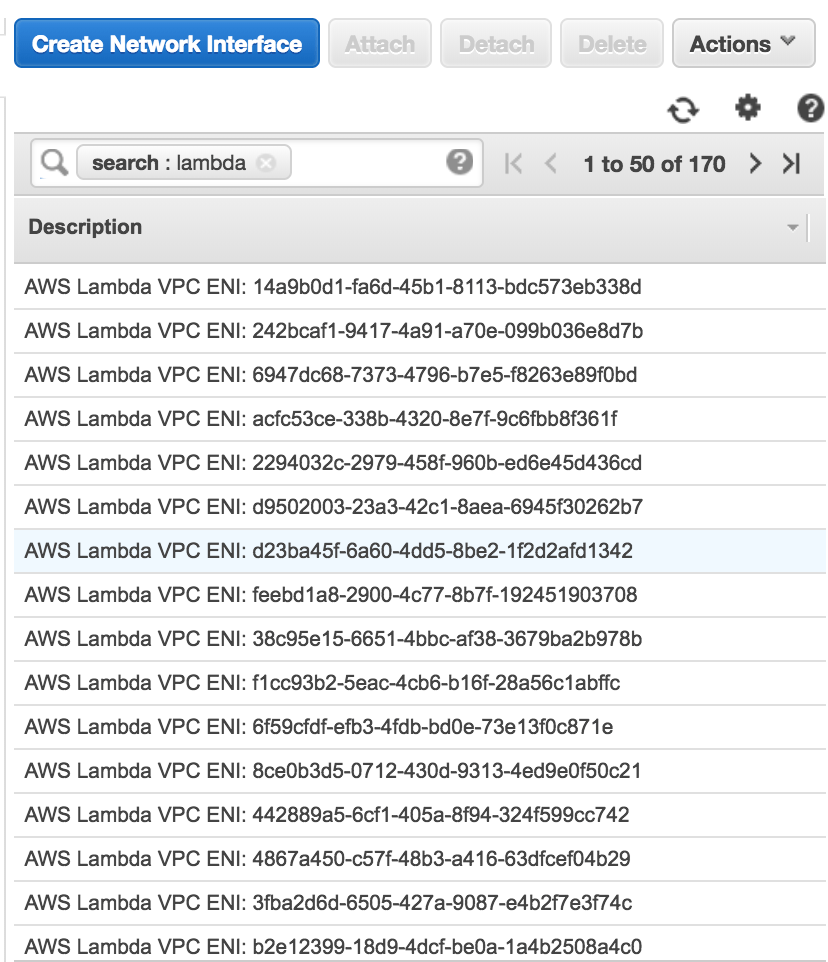Open the Actions dropdown menu
Screen dimensions: 828x962
click(x=743, y=44)
